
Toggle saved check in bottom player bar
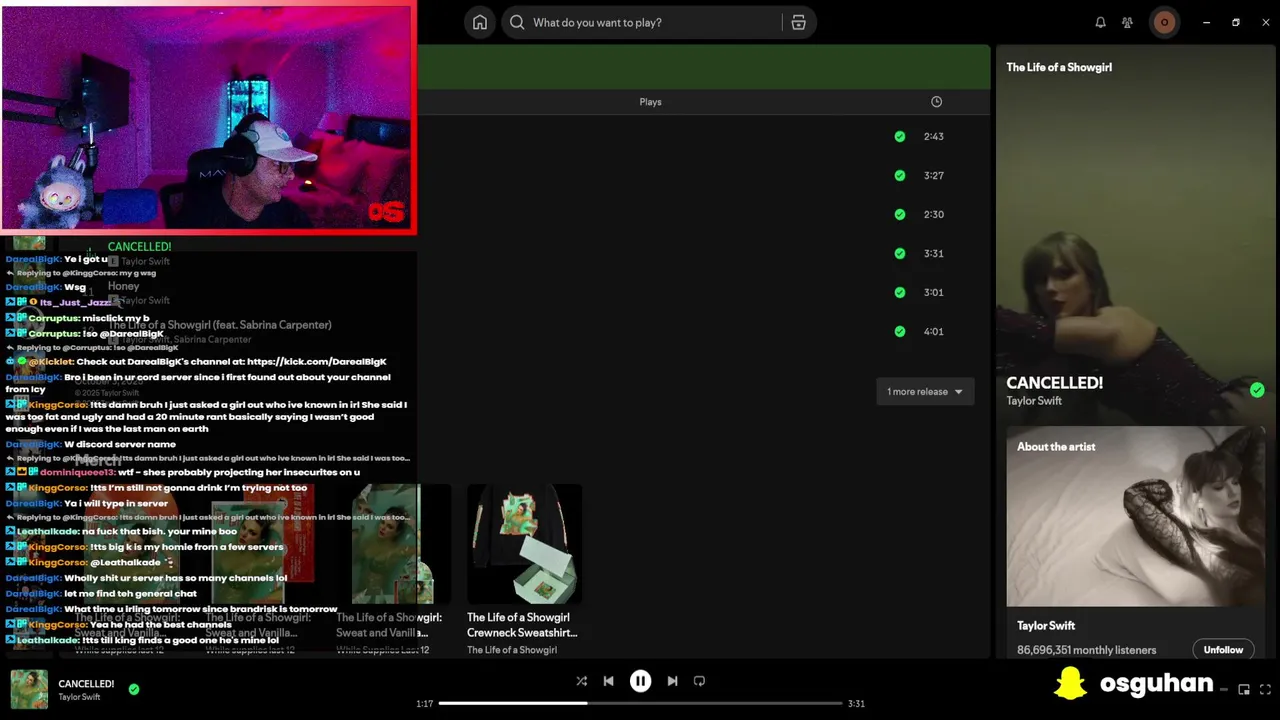pyautogui.click(x=134, y=689)
